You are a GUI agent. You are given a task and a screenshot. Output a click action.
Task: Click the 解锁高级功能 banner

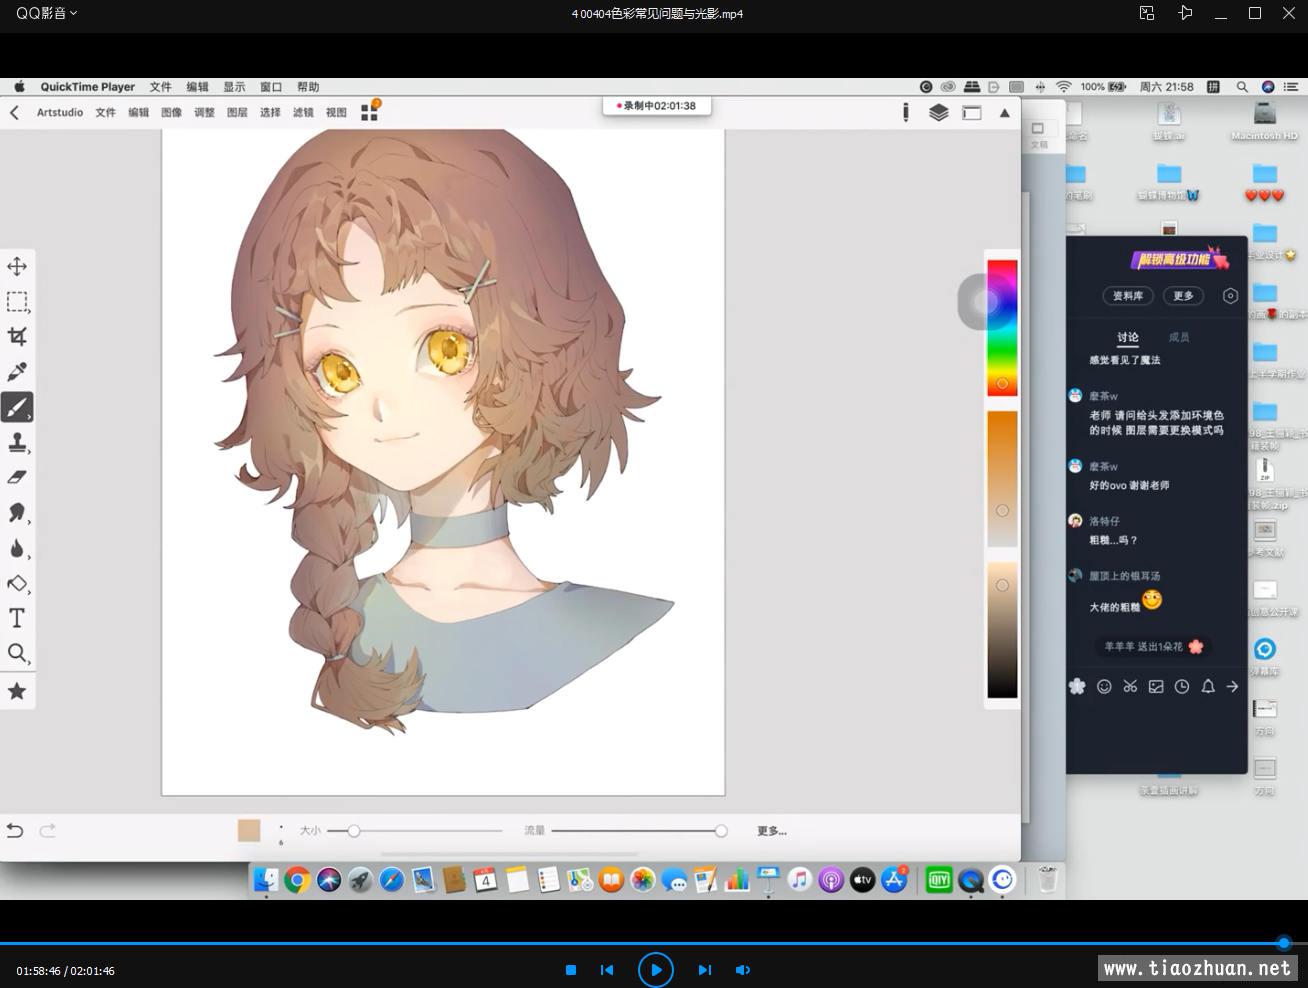click(1180, 259)
